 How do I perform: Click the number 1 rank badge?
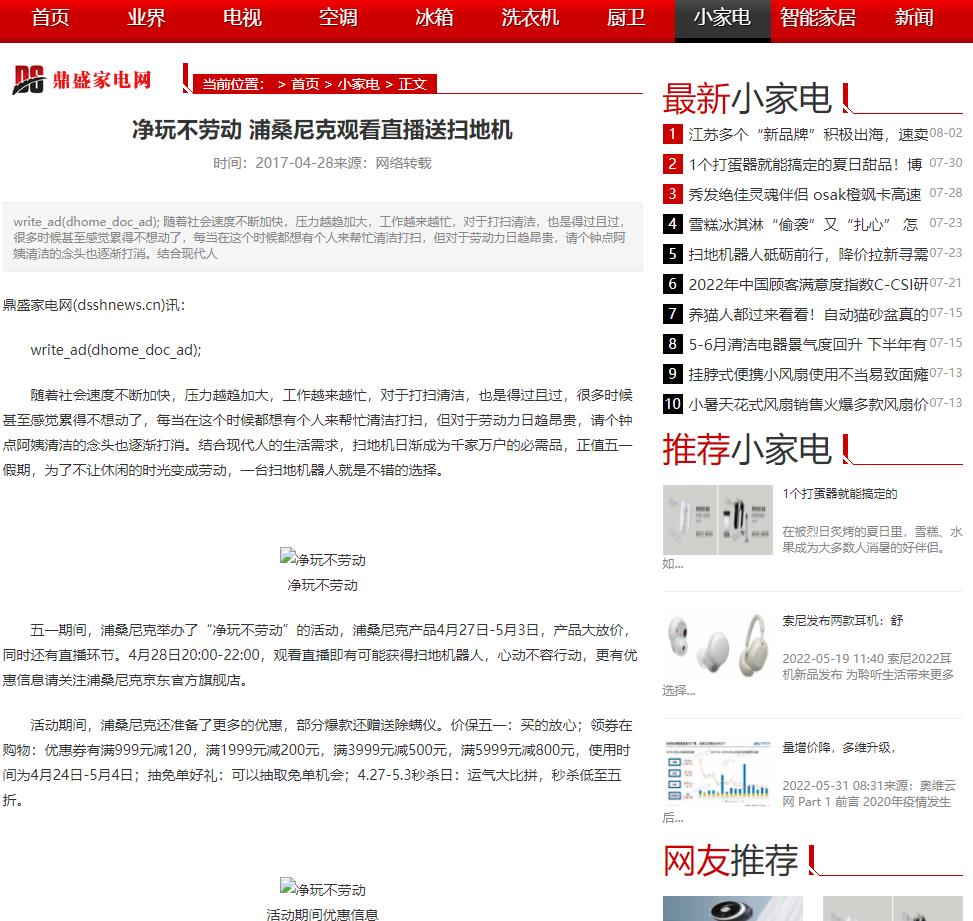click(x=673, y=134)
